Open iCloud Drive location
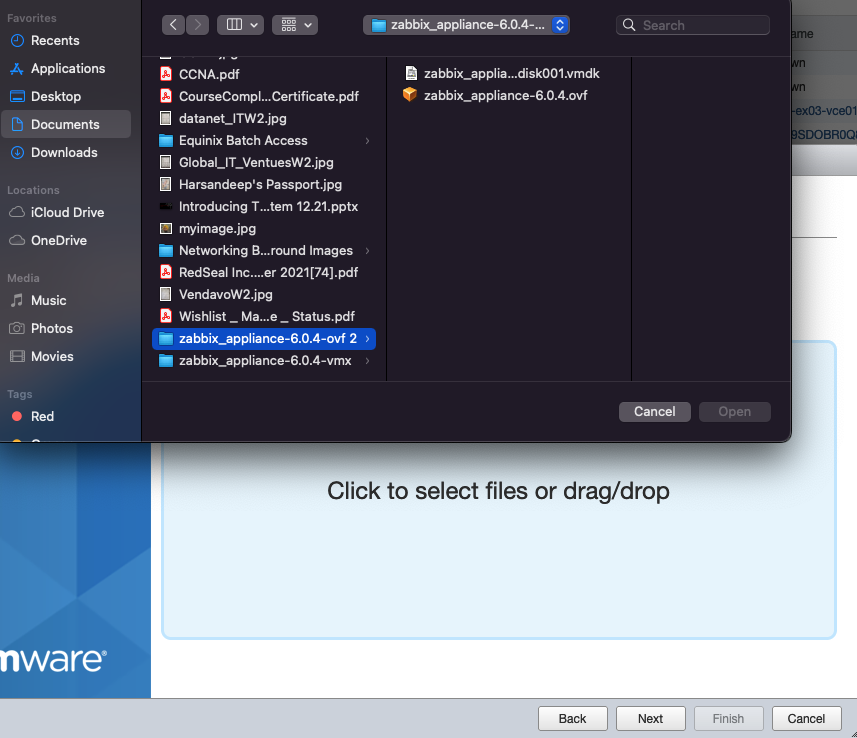 pyautogui.click(x=67, y=212)
